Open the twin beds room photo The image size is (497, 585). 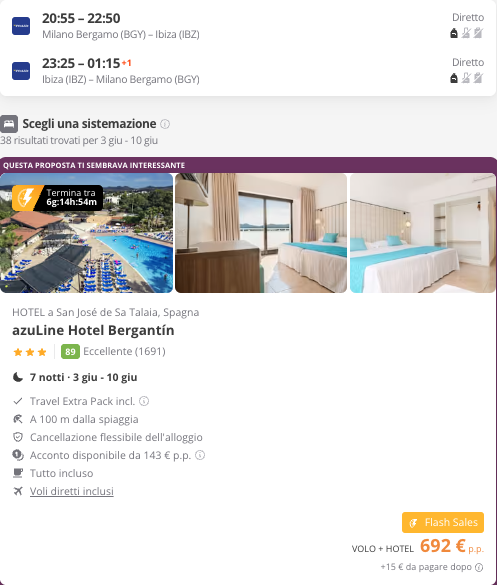(x=423, y=233)
